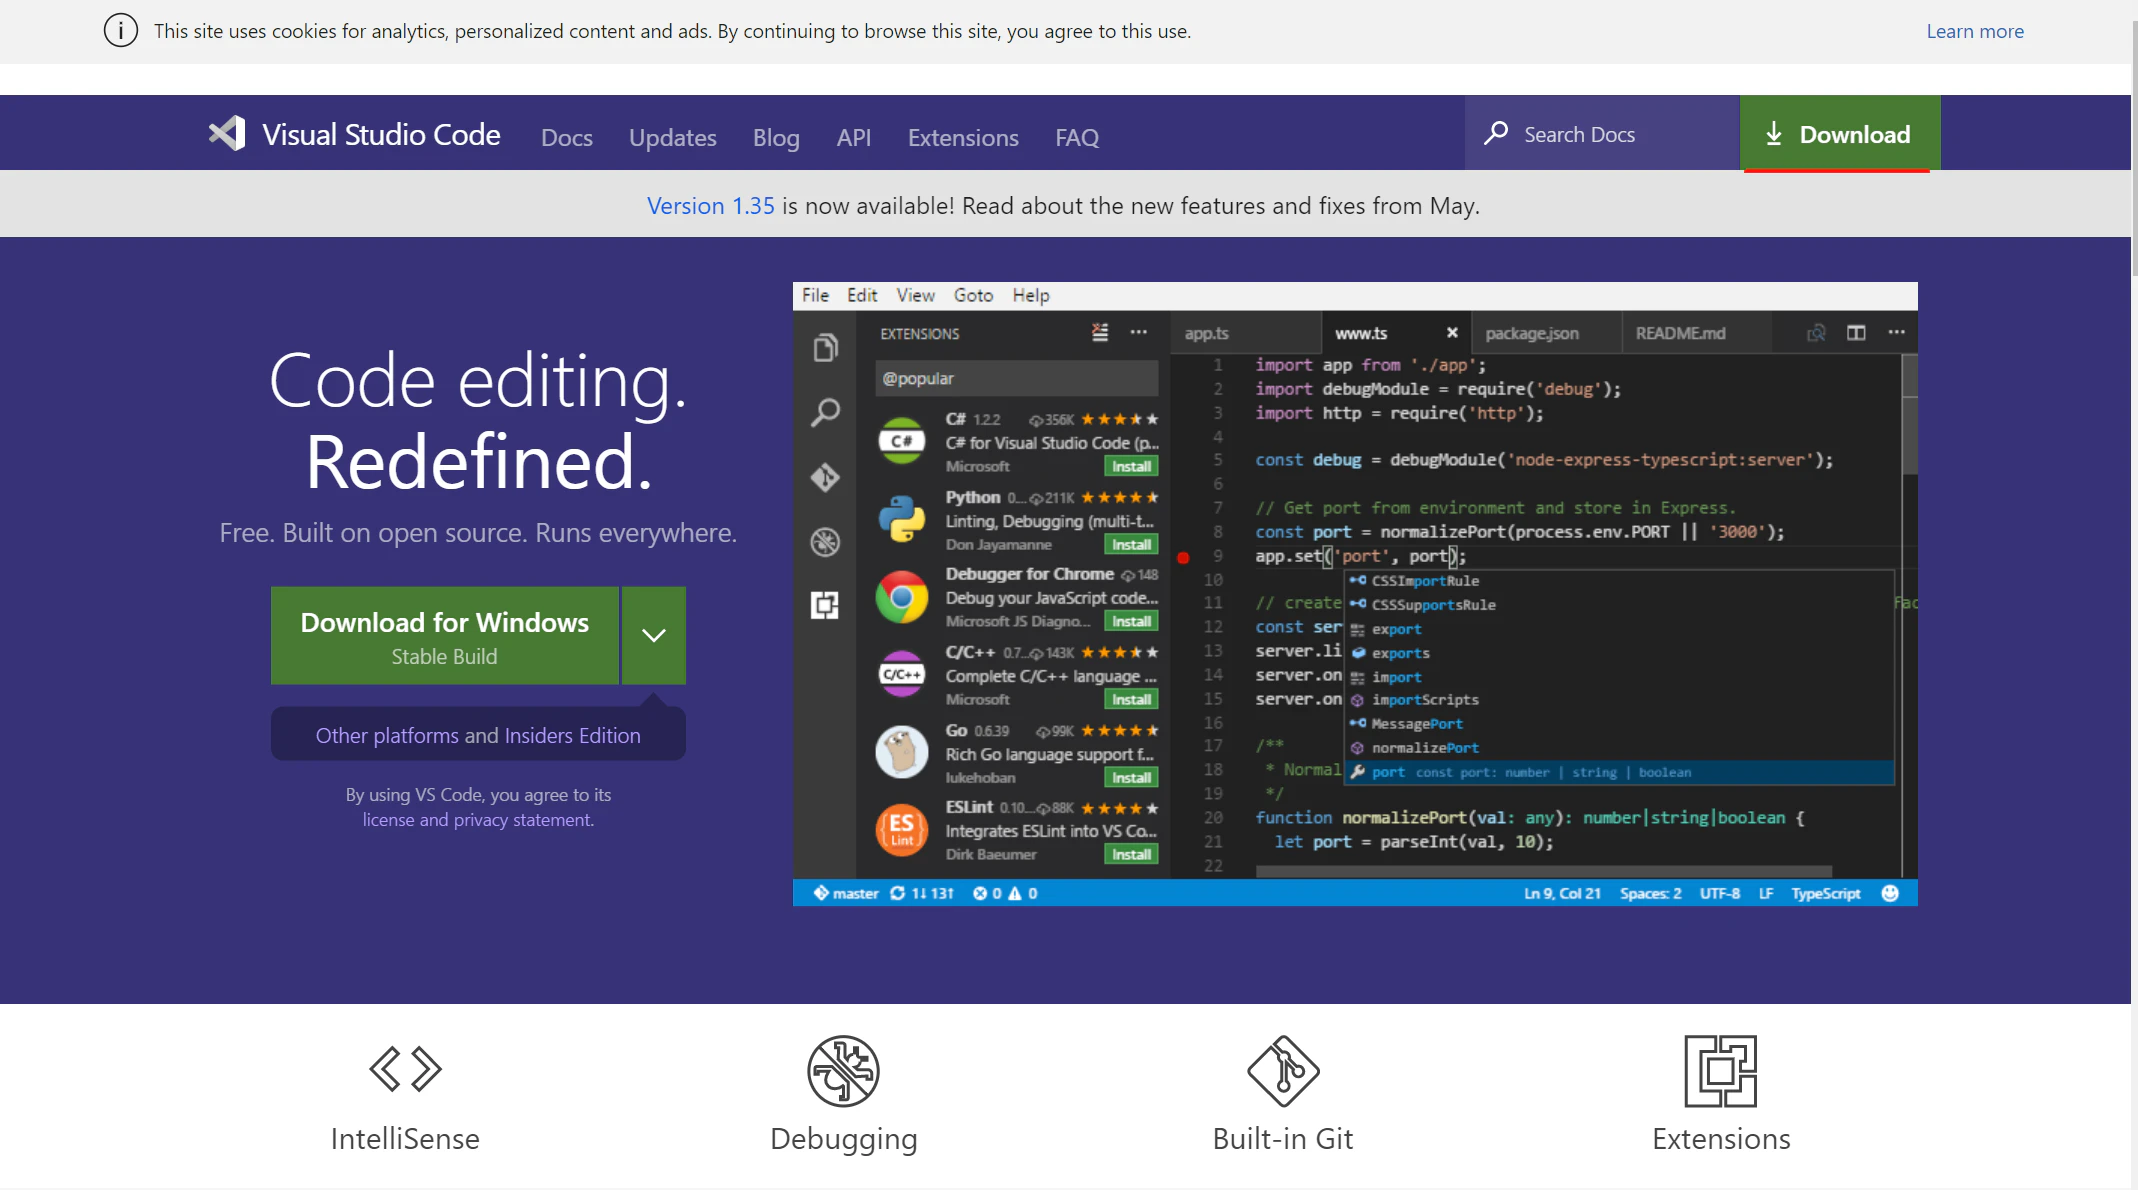Open the FAQ navigation item
The width and height of the screenshot is (2138, 1190).
pos(1077,137)
